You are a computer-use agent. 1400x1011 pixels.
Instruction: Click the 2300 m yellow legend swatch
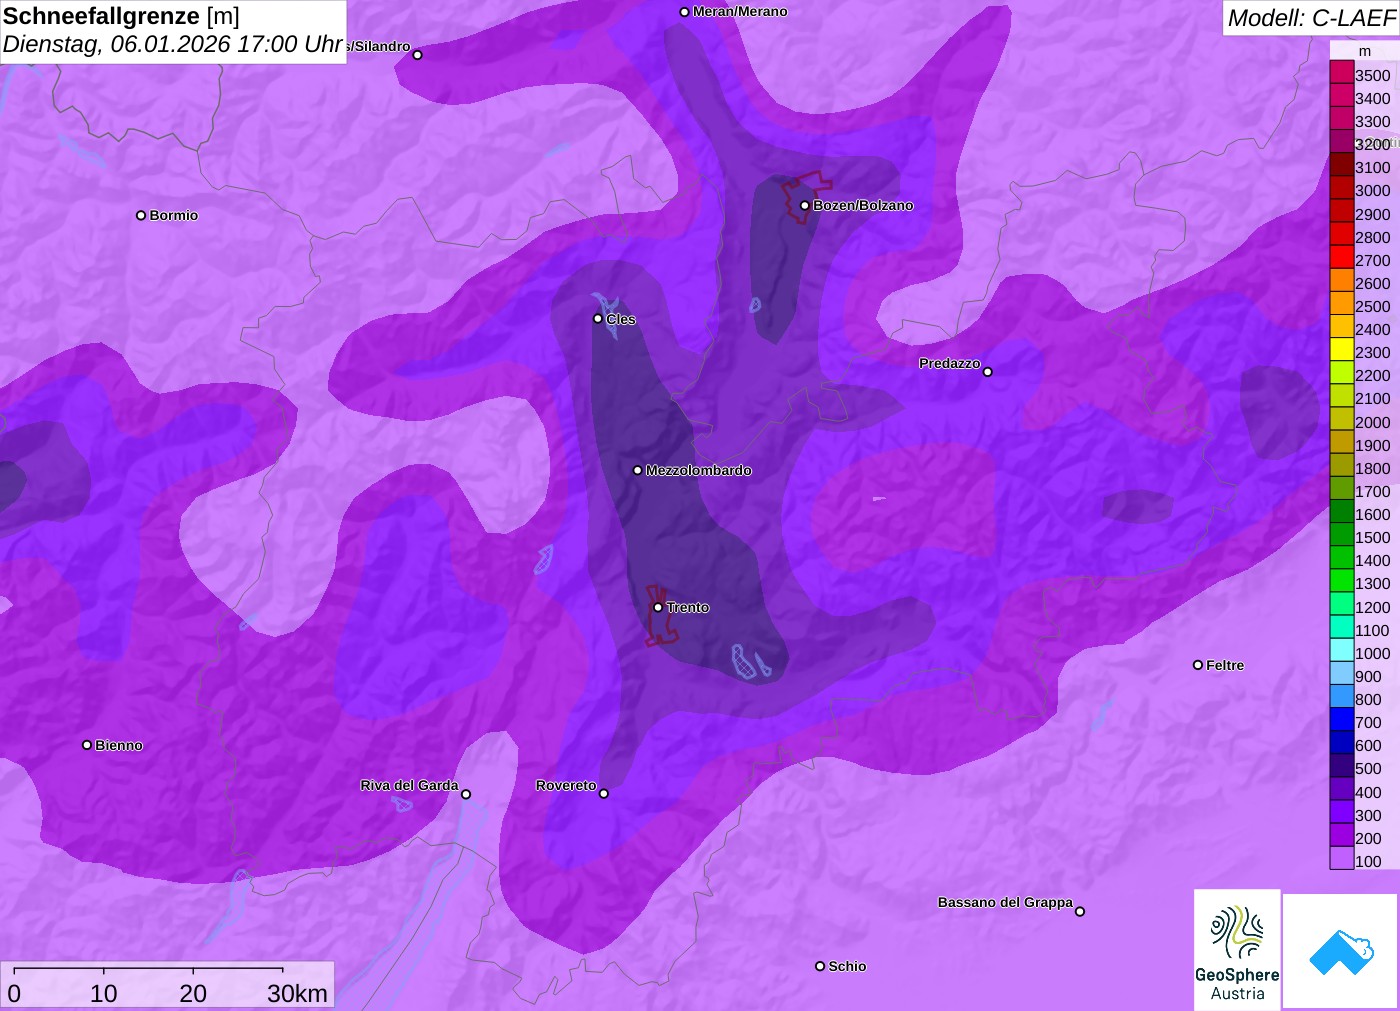pos(1342,349)
